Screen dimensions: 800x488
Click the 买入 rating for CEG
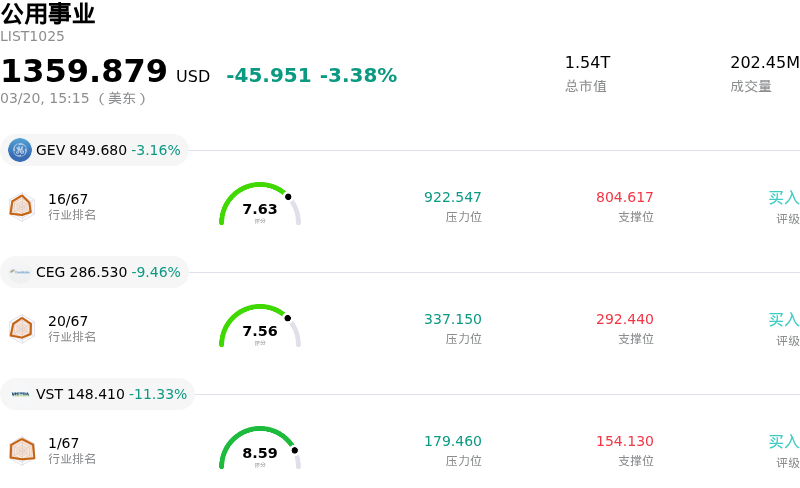click(783, 320)
